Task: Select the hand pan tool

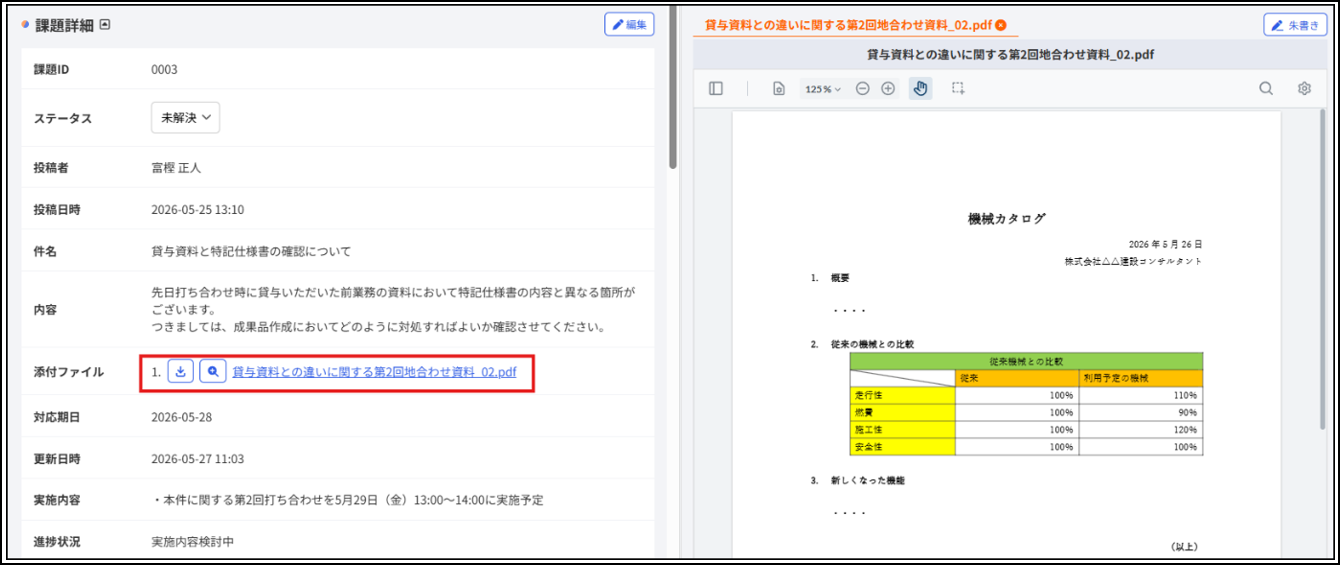Action: 921,88
